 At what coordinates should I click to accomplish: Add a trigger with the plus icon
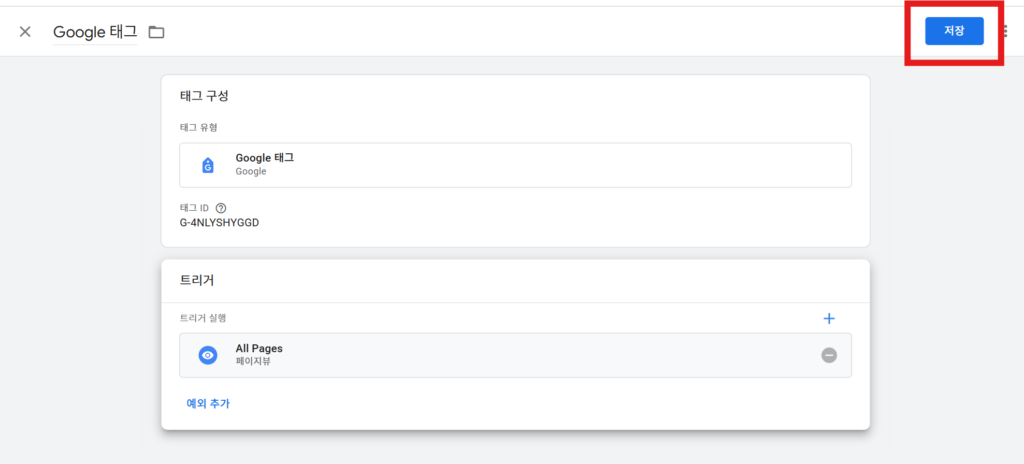(x=828, y=318)
